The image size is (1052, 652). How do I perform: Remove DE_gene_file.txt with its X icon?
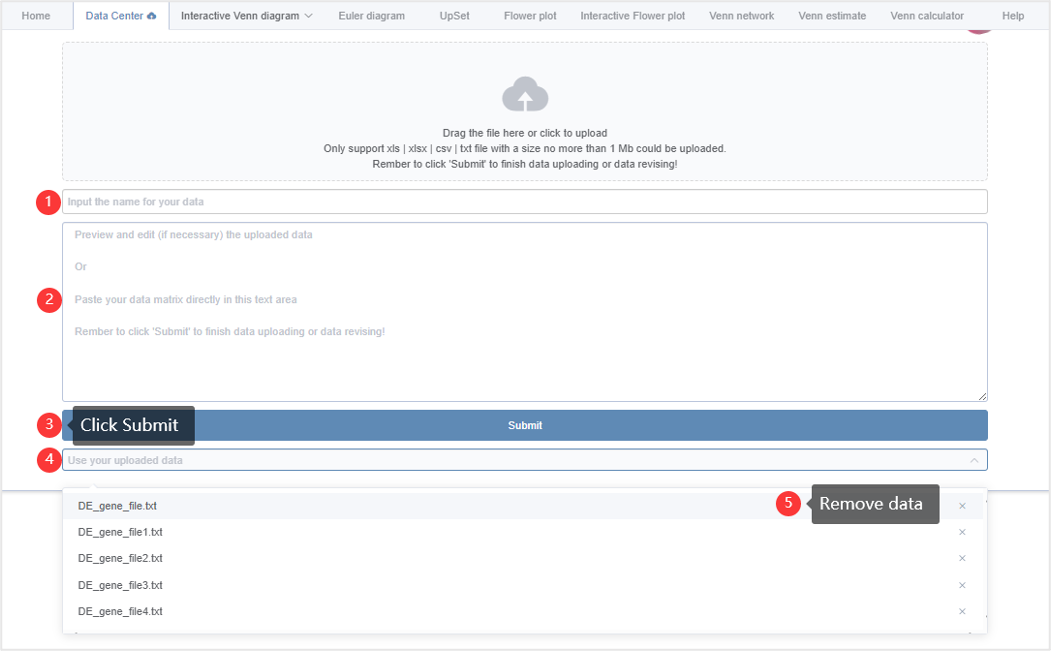pyautogui.click(x=962, y=506)
